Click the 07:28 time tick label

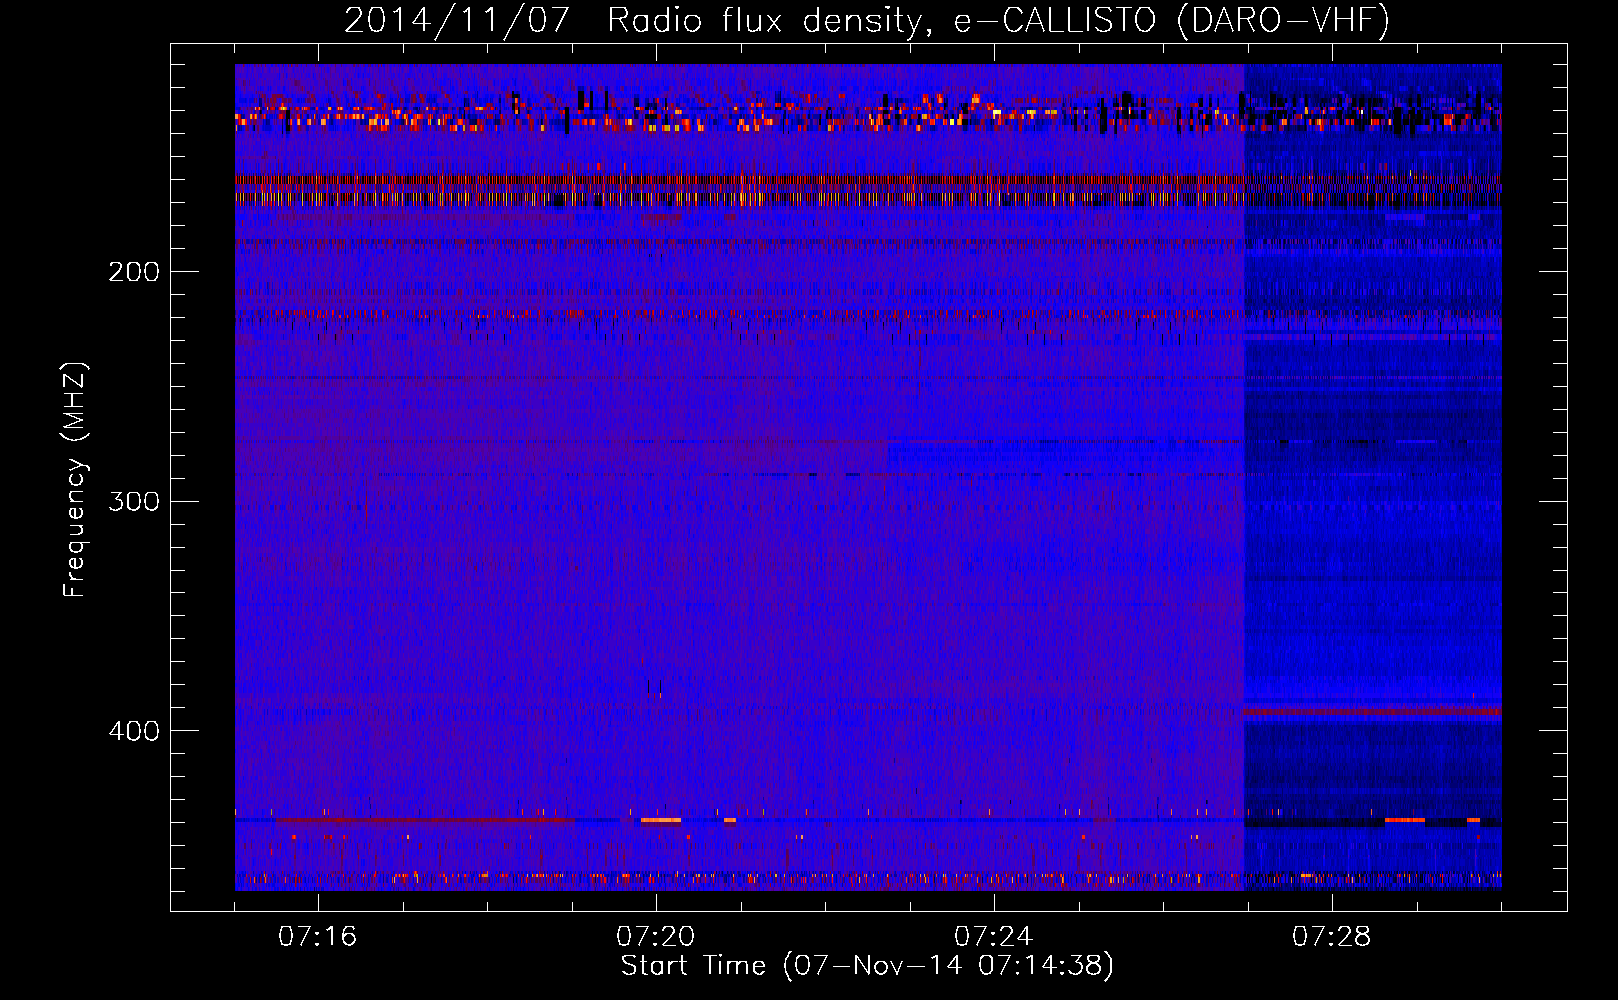(1331, 937)
